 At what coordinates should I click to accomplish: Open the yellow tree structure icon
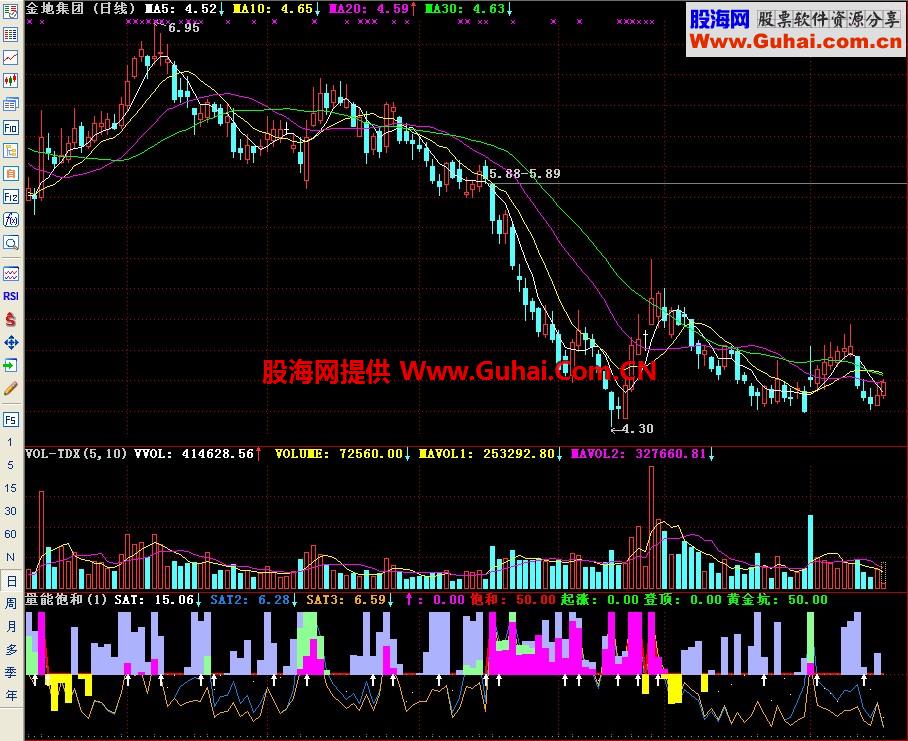pos(10,151)
